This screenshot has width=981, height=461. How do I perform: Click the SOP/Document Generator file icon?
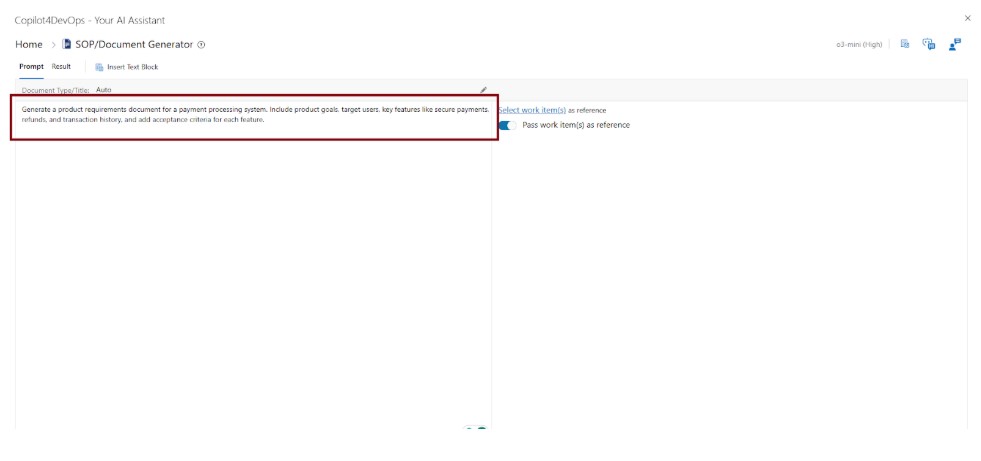pos(66,44)
